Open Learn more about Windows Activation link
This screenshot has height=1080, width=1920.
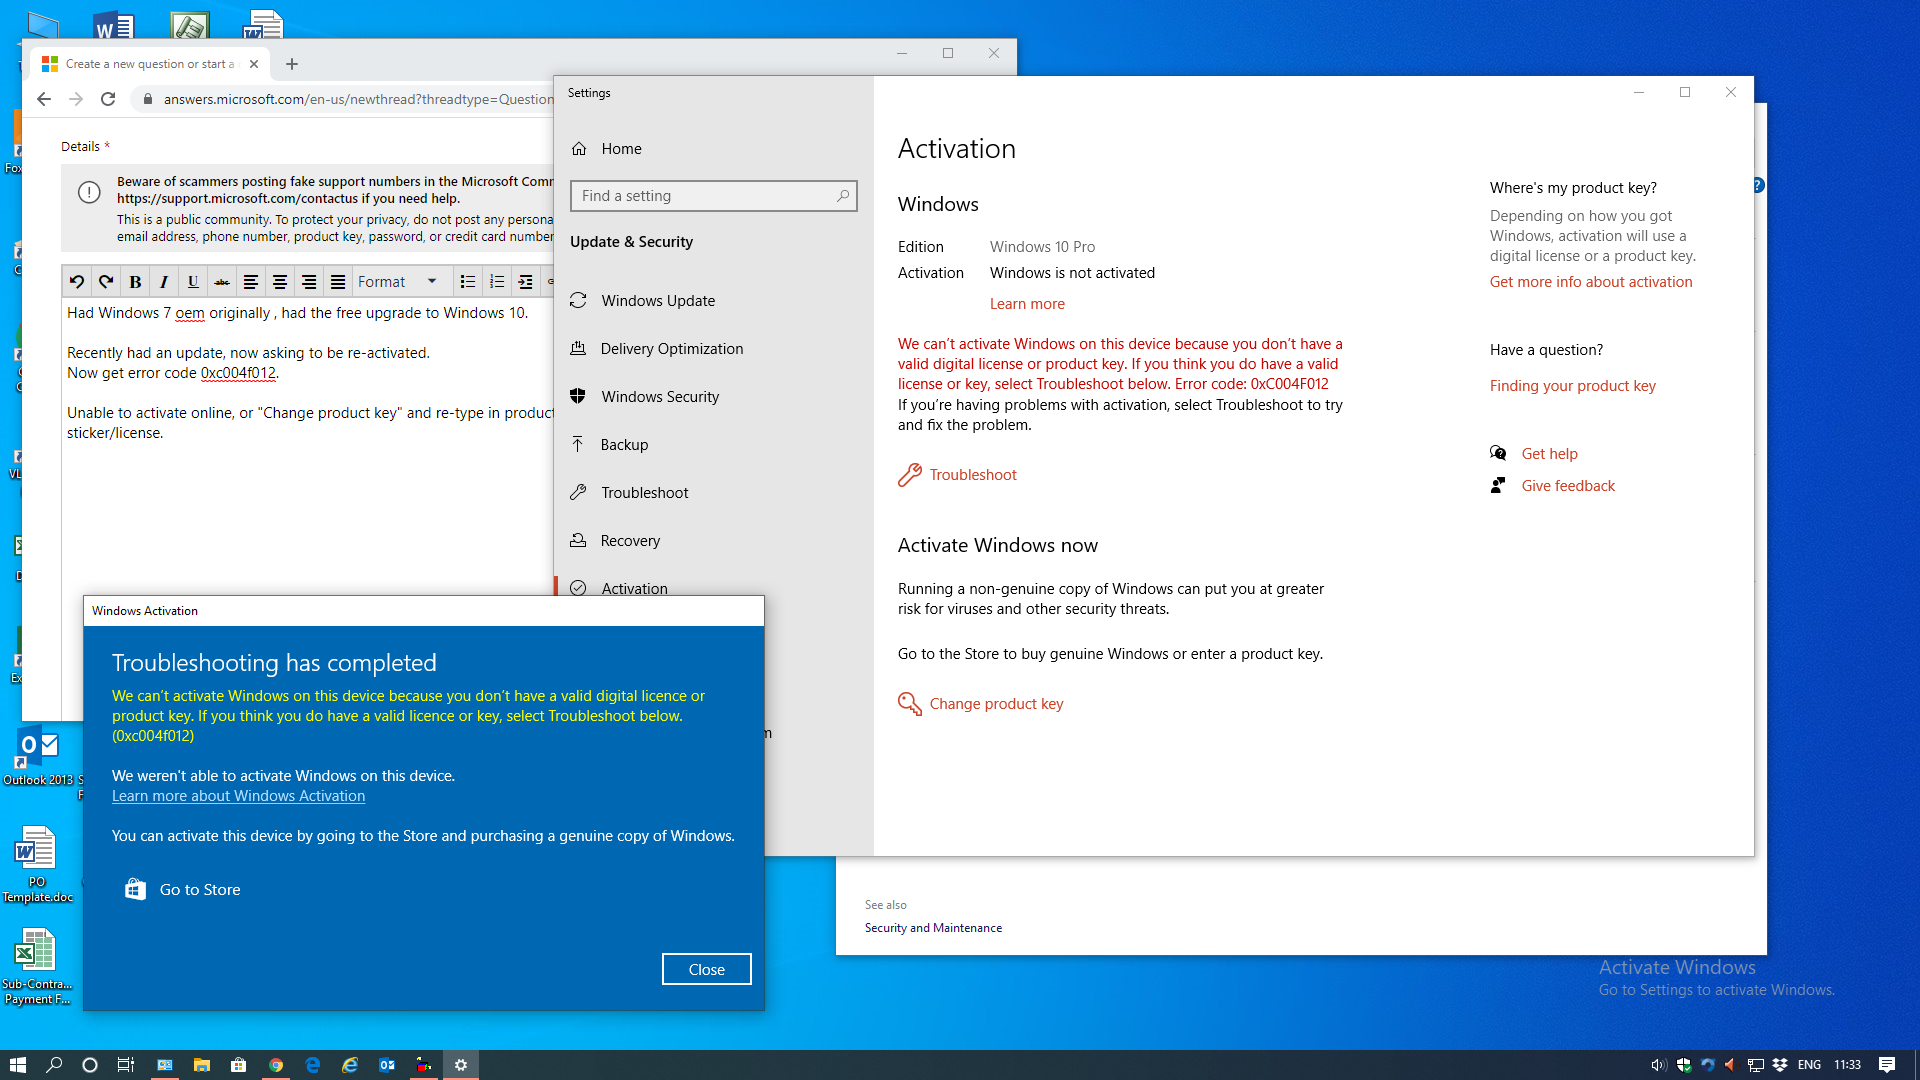pos(238,796)
